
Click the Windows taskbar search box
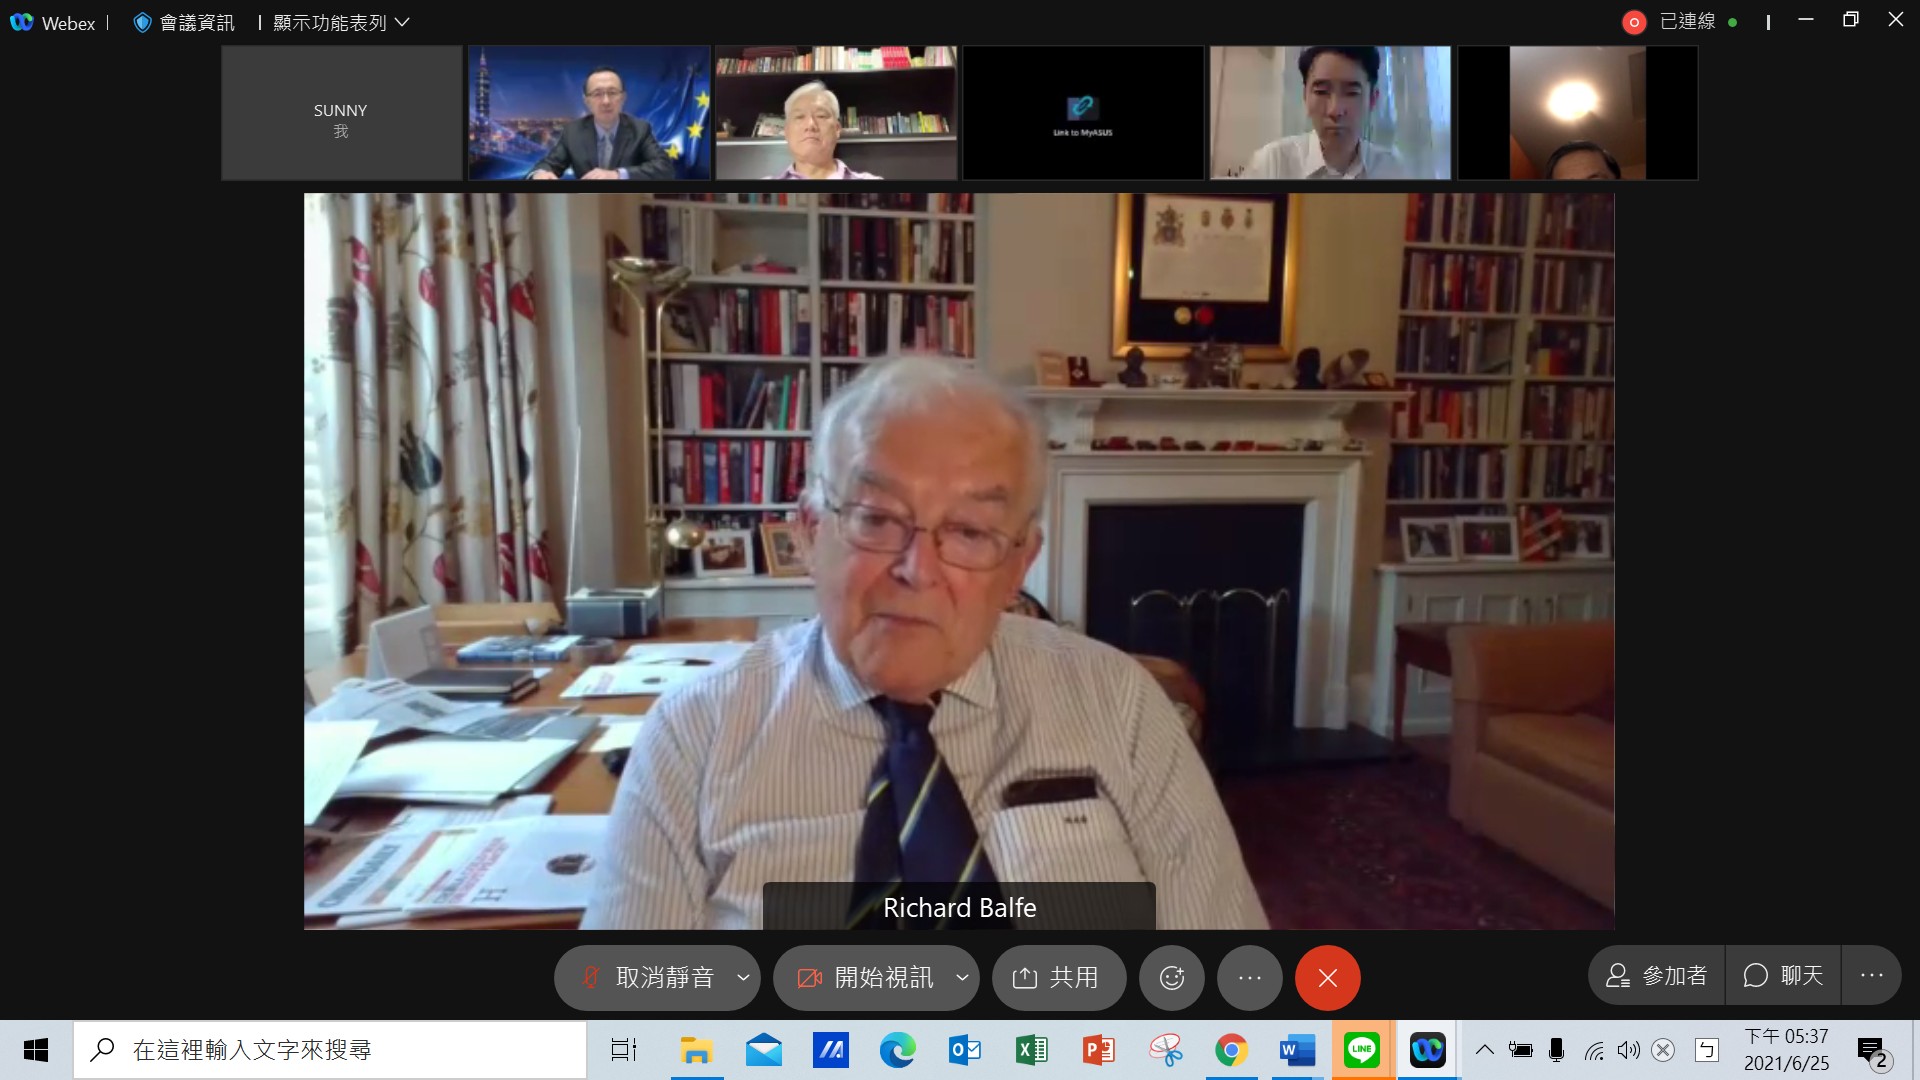[330, 1050]
